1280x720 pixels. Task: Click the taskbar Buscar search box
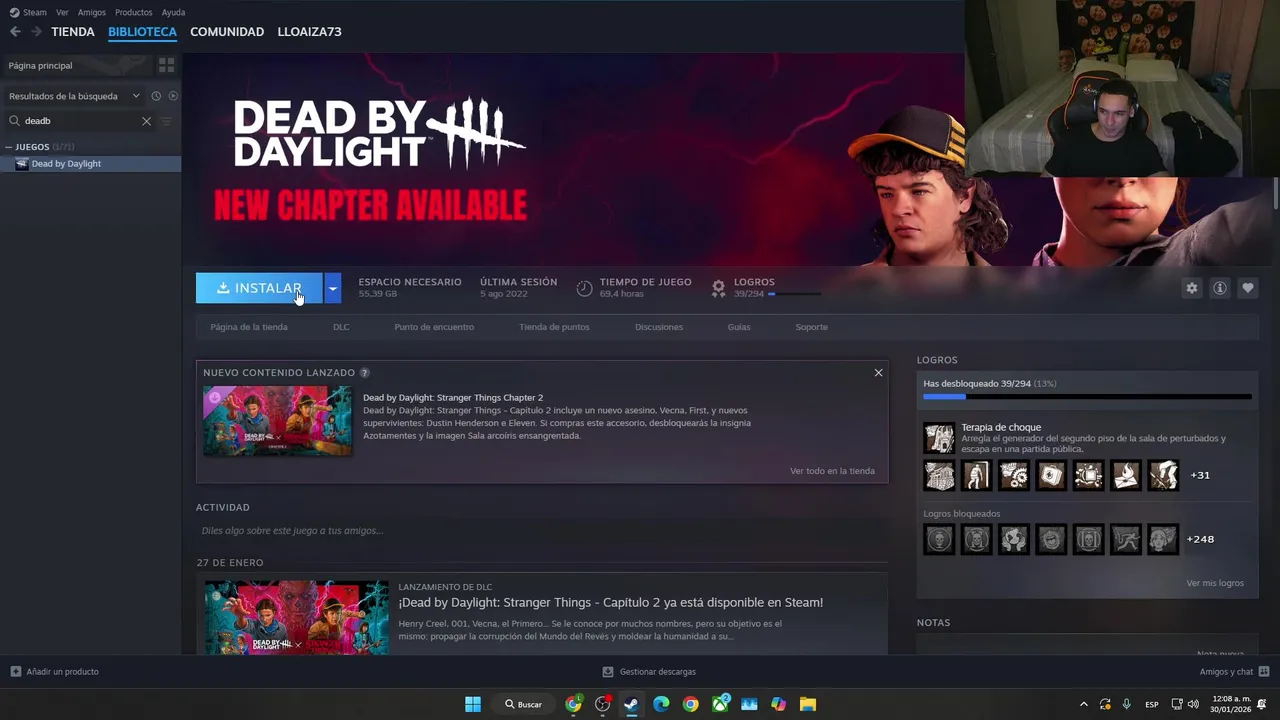pyautogui.click(x=524, y=704)
